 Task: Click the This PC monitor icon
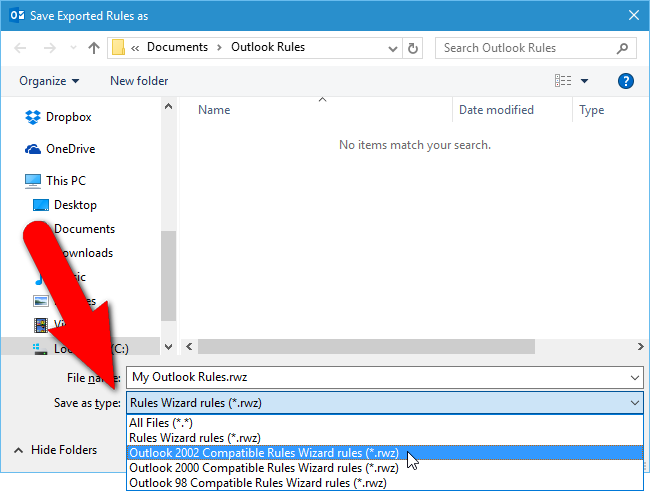point(33,181)
